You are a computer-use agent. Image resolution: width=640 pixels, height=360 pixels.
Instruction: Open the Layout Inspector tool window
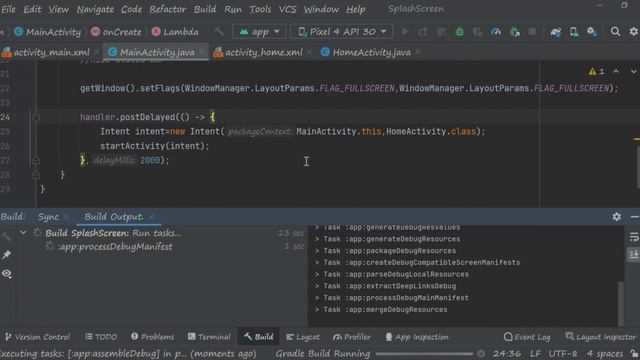click(600, 337)
